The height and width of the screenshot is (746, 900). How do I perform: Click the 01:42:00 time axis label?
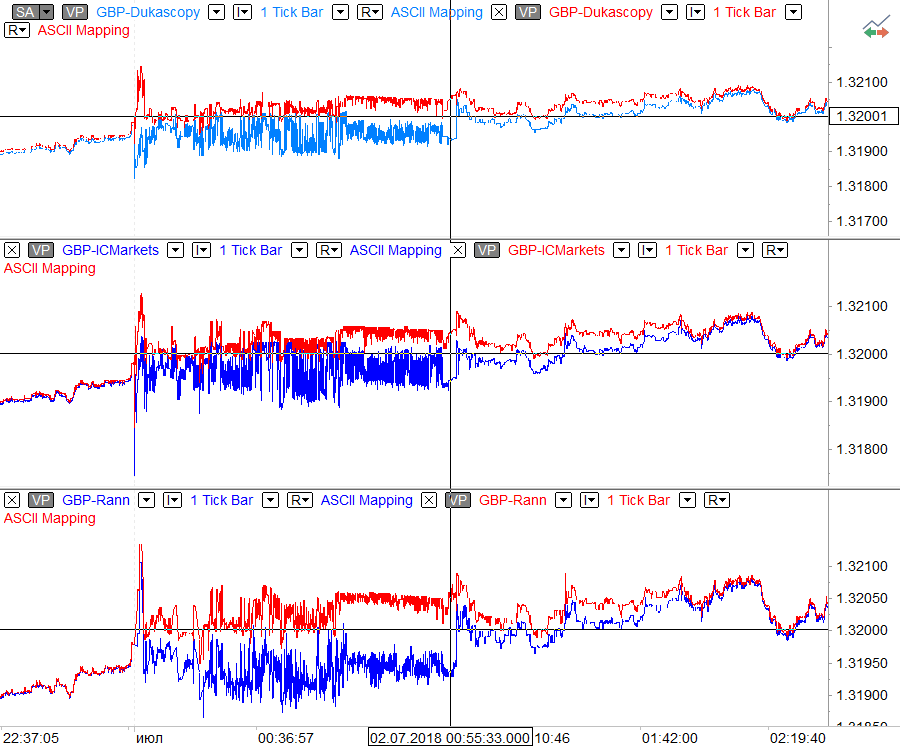click(x=670, y=737)
